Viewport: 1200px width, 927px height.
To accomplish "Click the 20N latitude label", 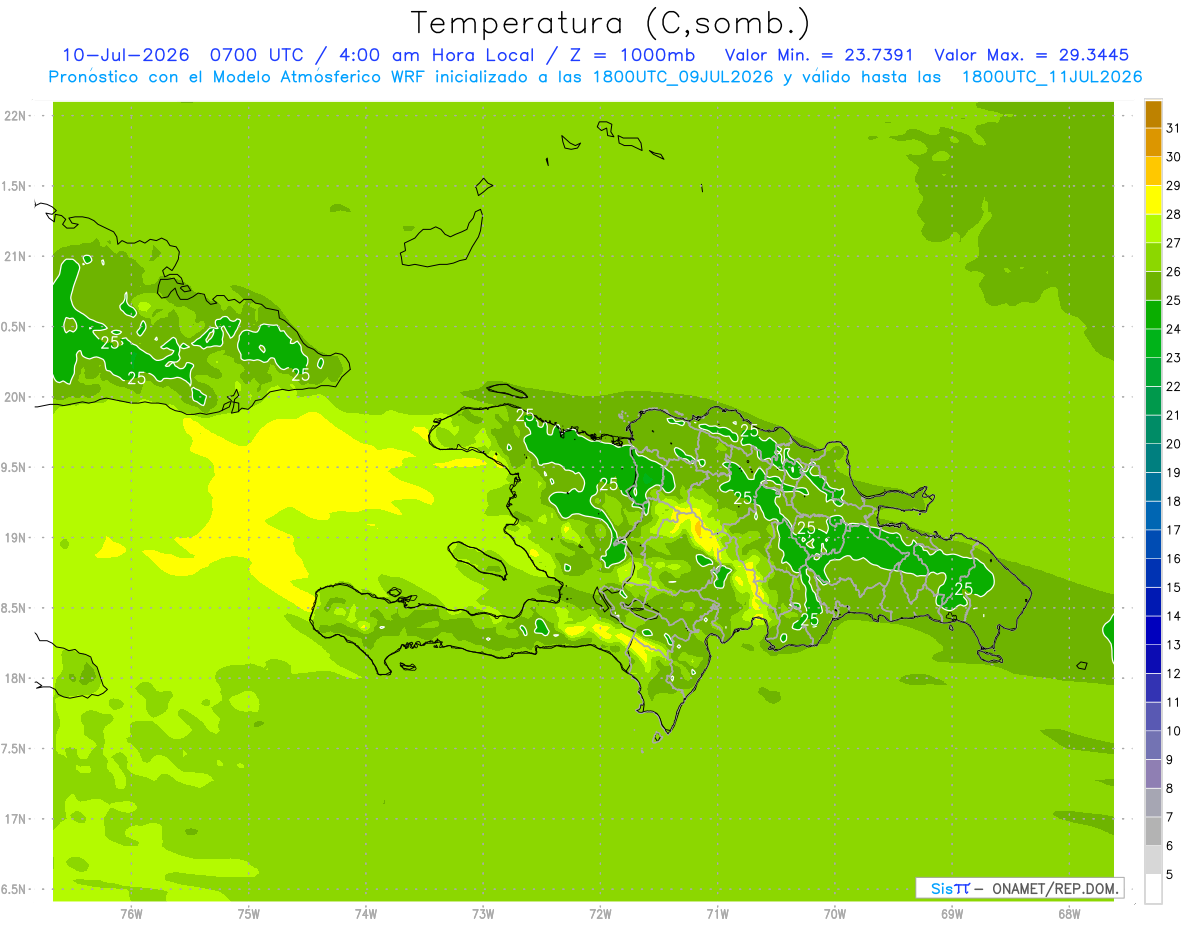I will pyautogui.click(x=16, y=397).
